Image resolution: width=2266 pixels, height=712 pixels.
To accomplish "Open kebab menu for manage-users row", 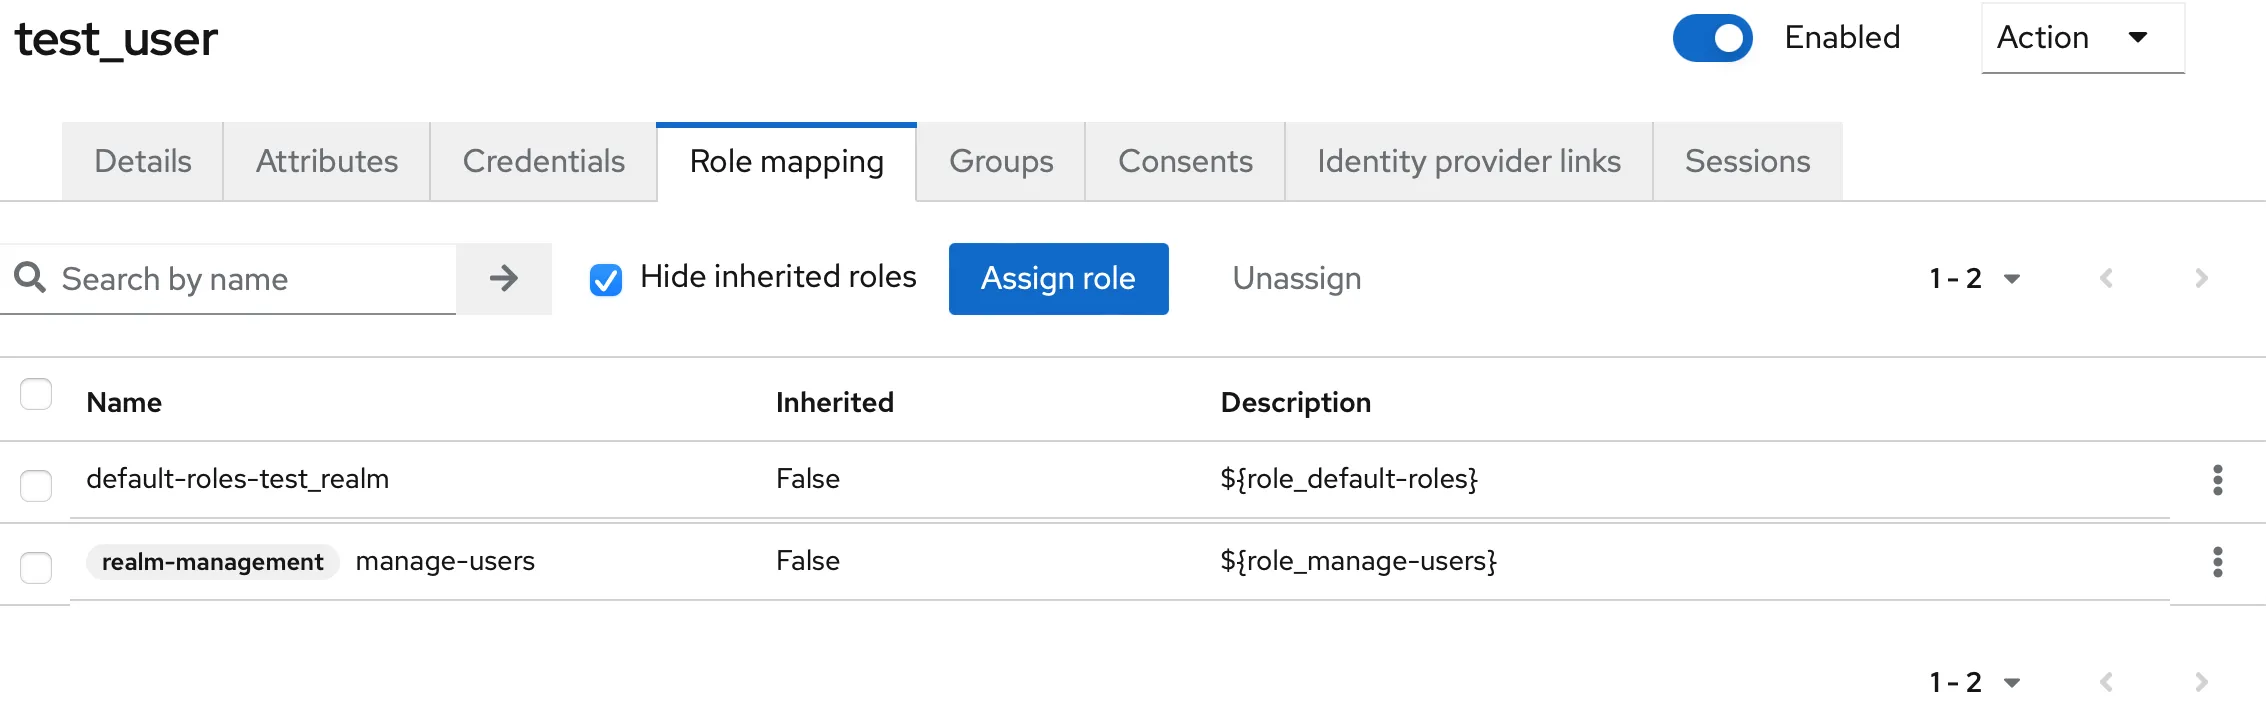I will [2217, 562].
